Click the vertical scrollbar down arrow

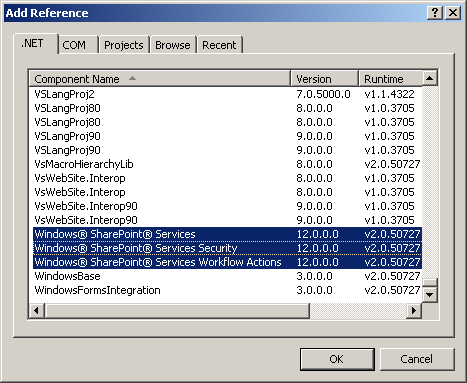click(430, 295)
